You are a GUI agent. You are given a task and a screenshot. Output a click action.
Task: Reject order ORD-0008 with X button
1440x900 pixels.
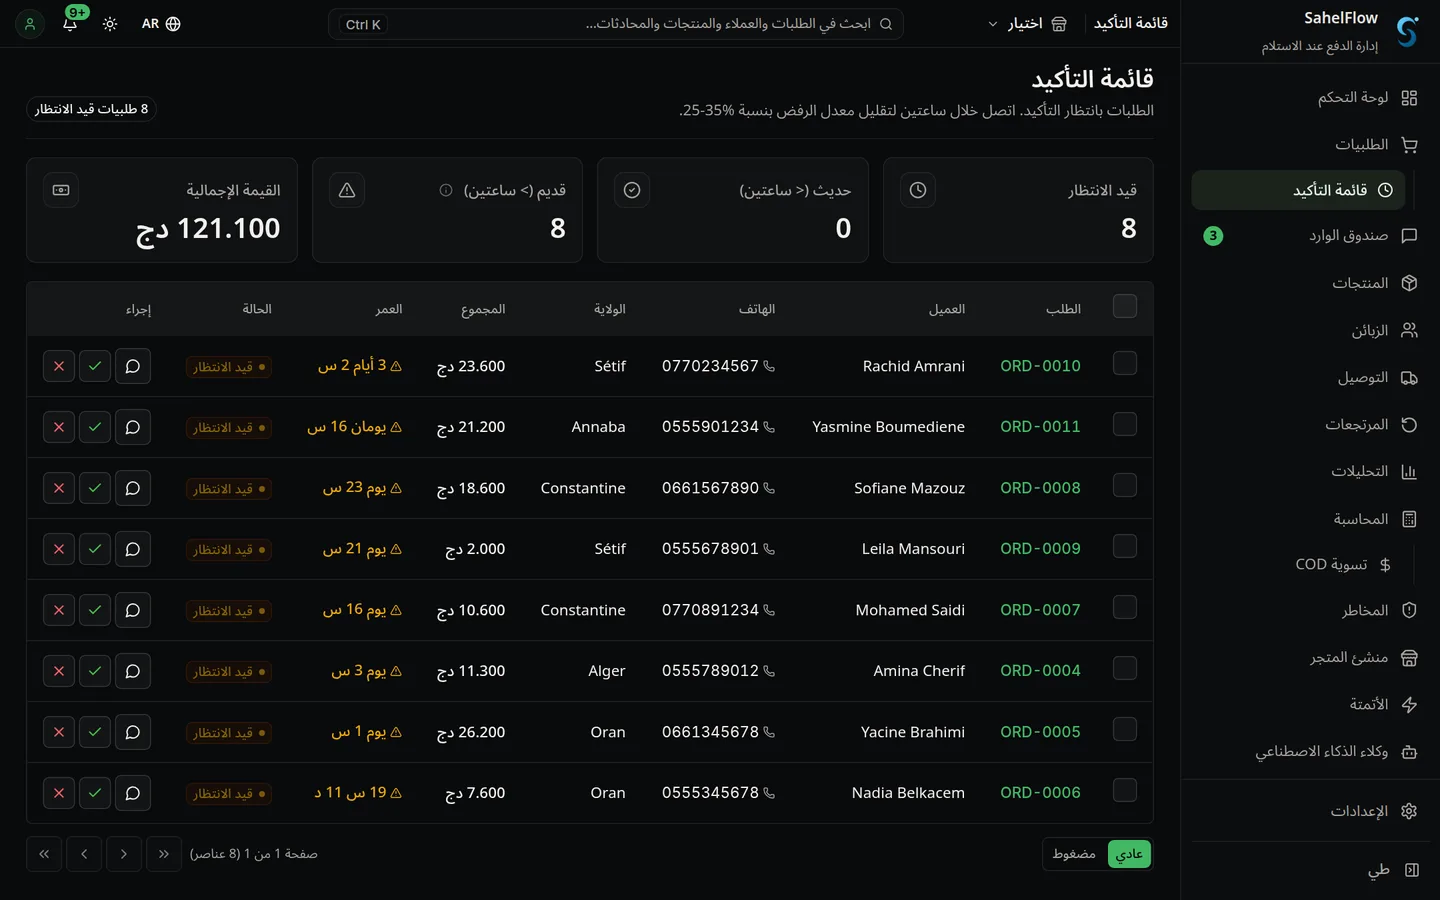[x=59, y=488]
